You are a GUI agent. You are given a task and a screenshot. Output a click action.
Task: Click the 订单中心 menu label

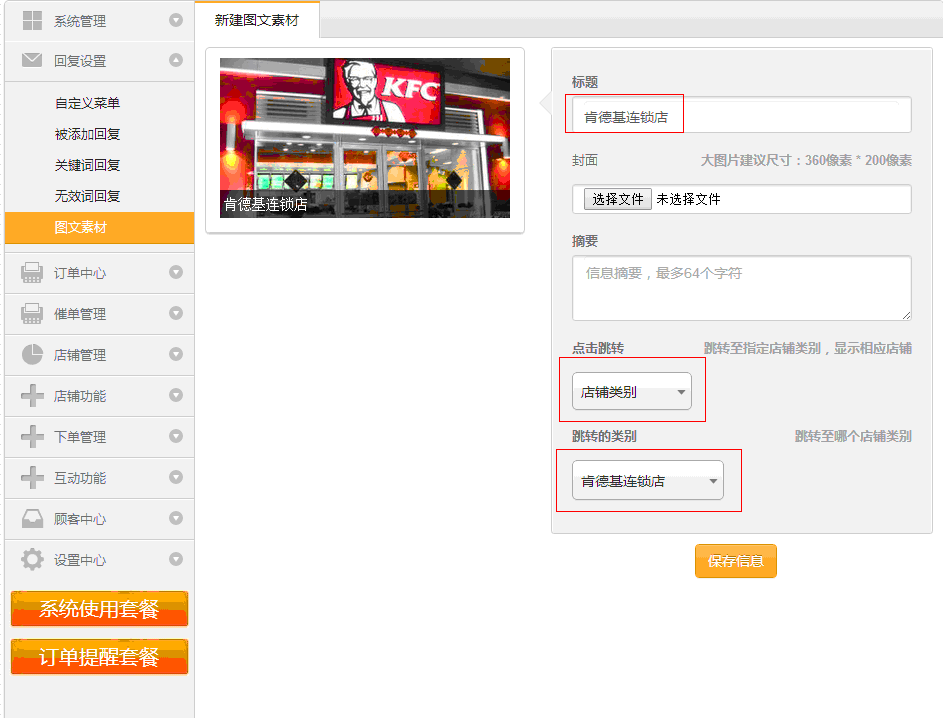coord(80,273)
